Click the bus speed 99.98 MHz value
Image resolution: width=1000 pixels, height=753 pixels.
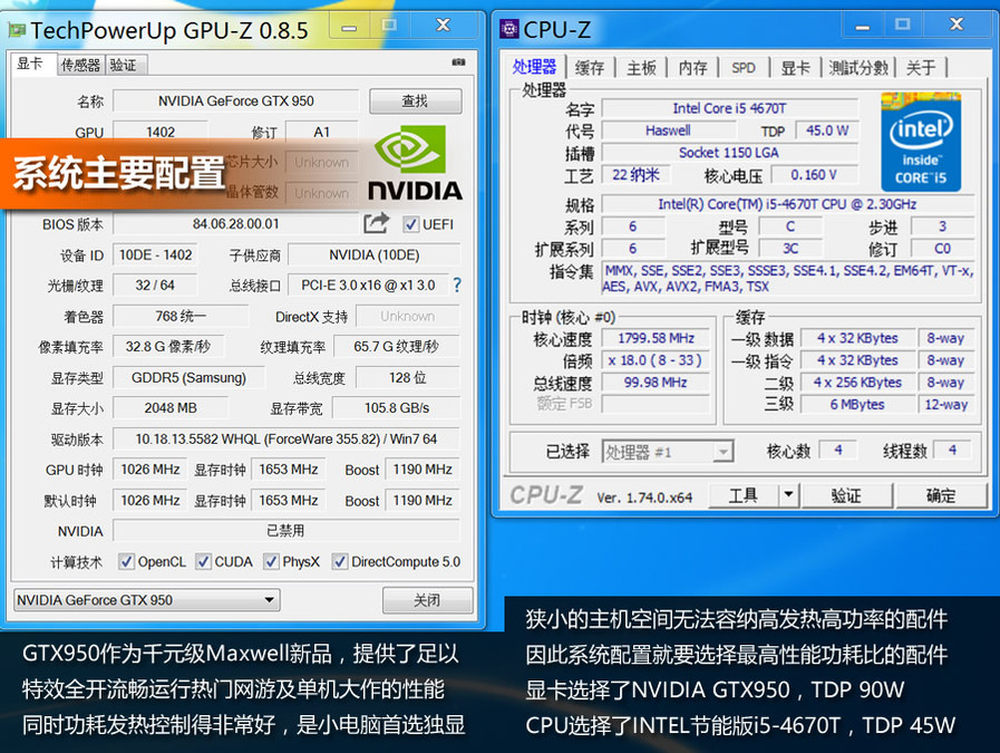click(x=656, y=383)
